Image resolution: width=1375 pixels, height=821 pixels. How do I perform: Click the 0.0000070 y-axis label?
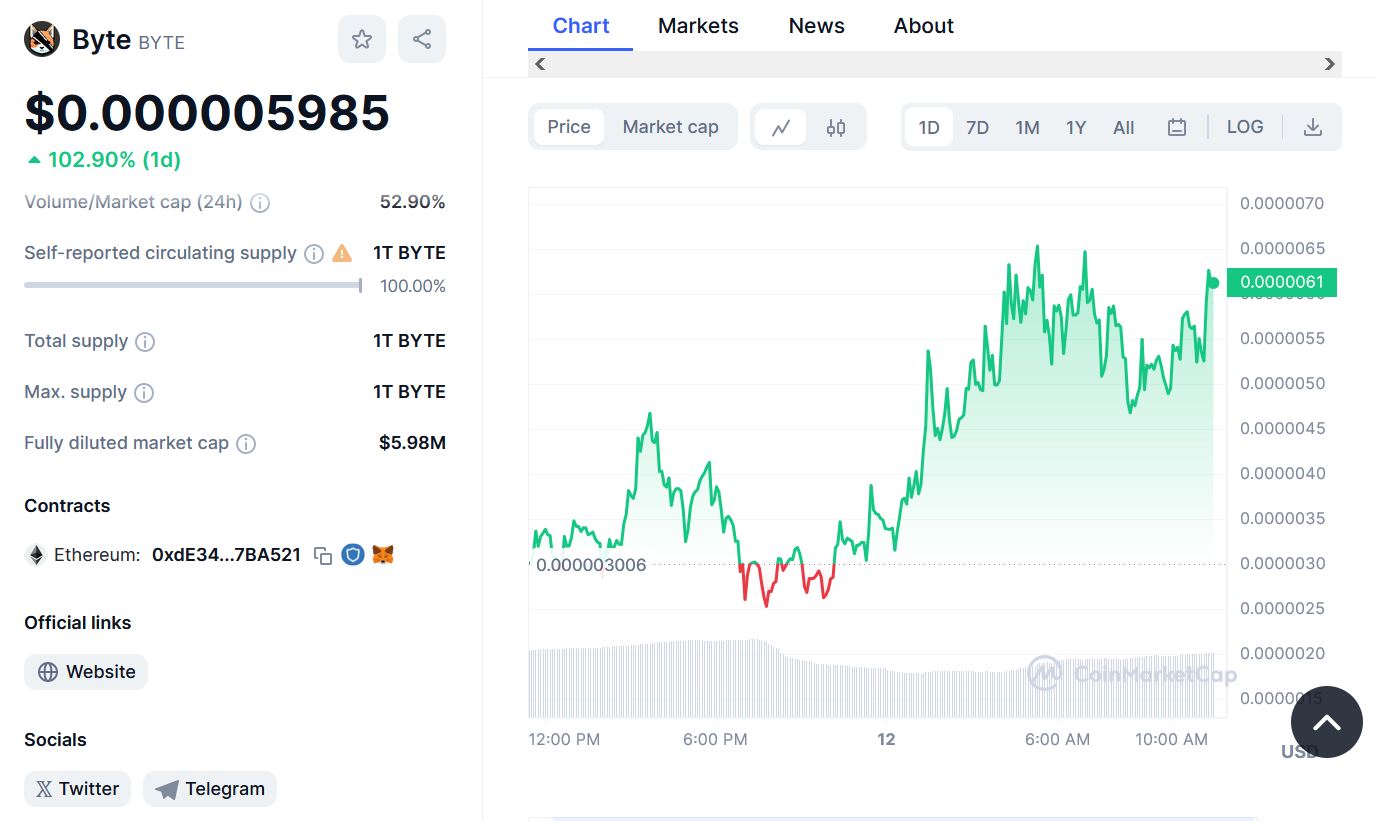[x=1282, y=204]
